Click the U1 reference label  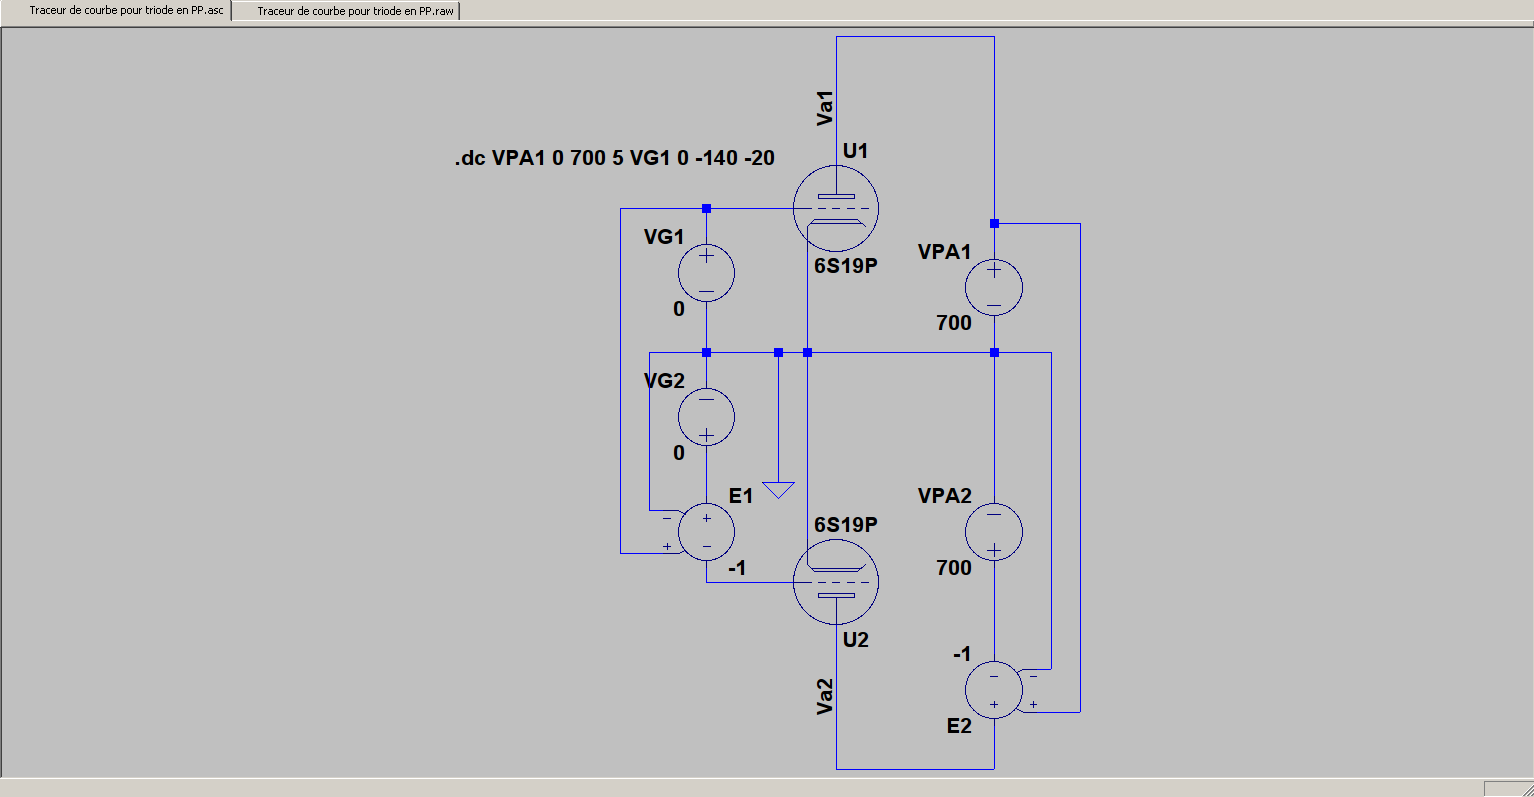point(856,151)
